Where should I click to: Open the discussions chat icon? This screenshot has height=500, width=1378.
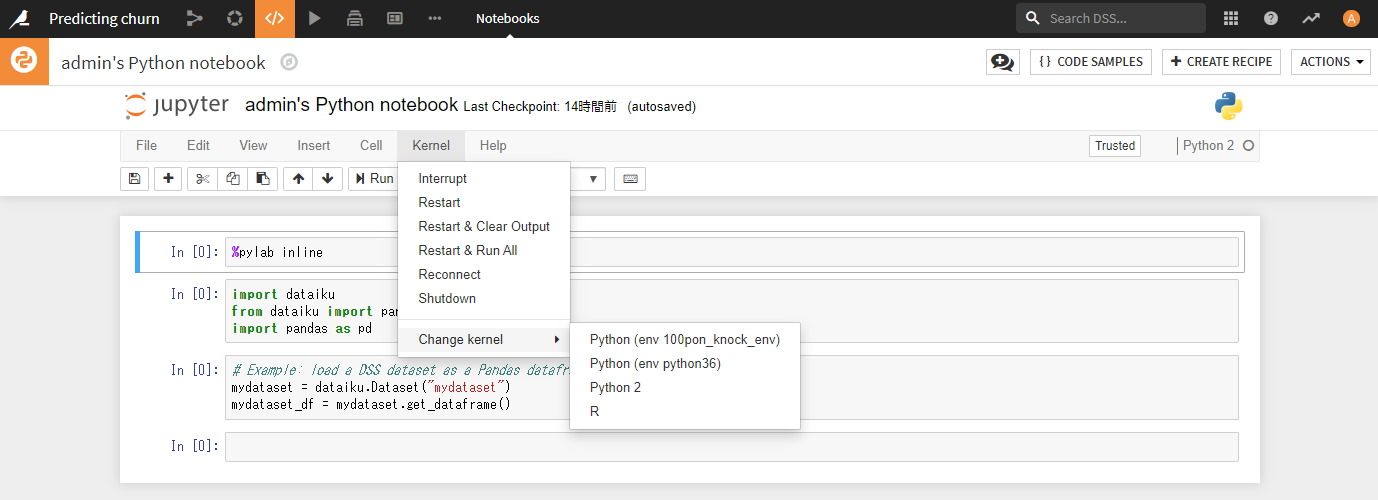point(1003,62)
